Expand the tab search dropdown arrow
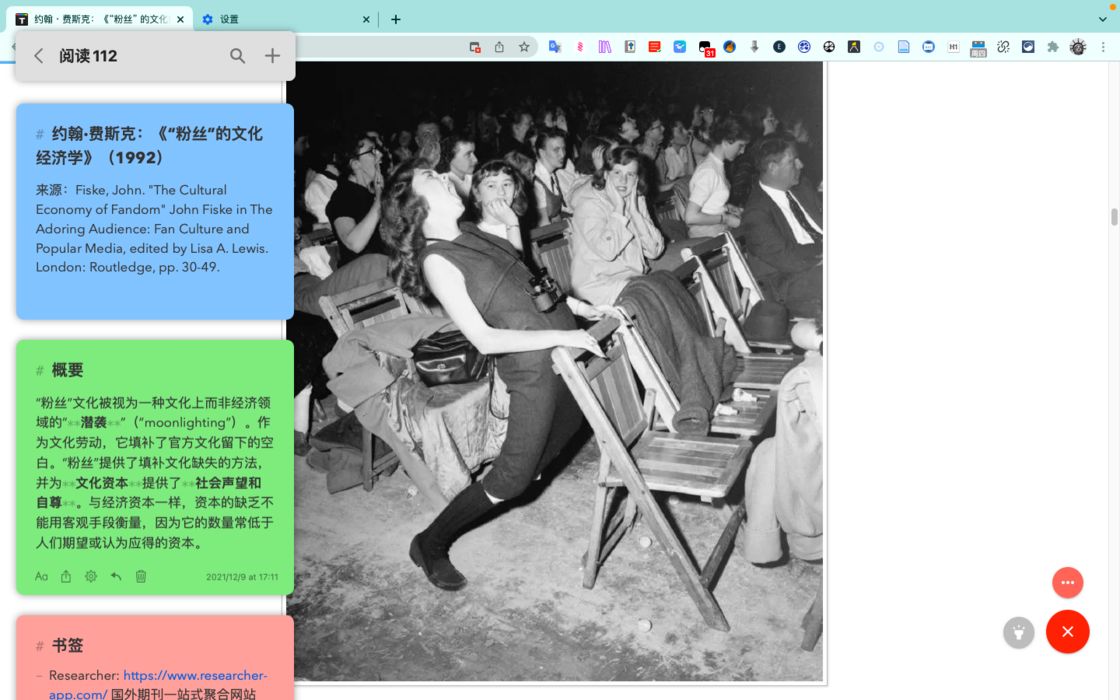Viewport: 1120px width, 700px height. (x=1102, y=19)
